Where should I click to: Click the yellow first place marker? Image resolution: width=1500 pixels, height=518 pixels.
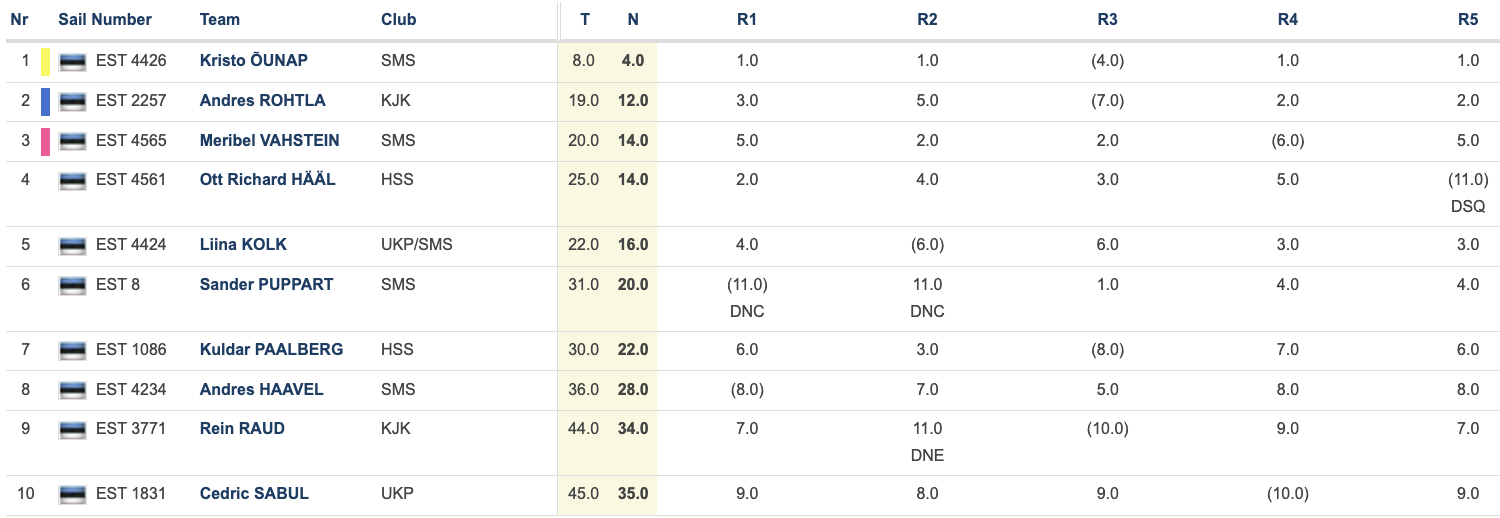pyautogui.click(x=45, y=62)
